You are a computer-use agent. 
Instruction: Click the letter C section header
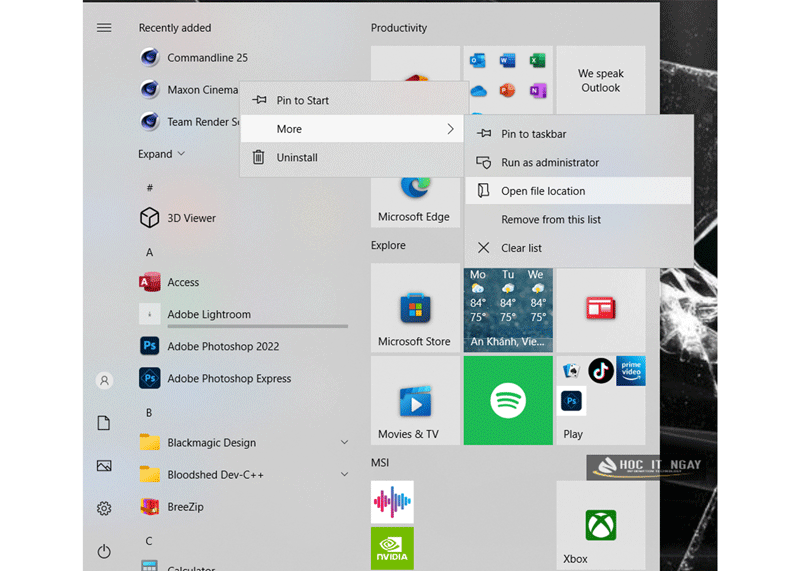[149, 541]
